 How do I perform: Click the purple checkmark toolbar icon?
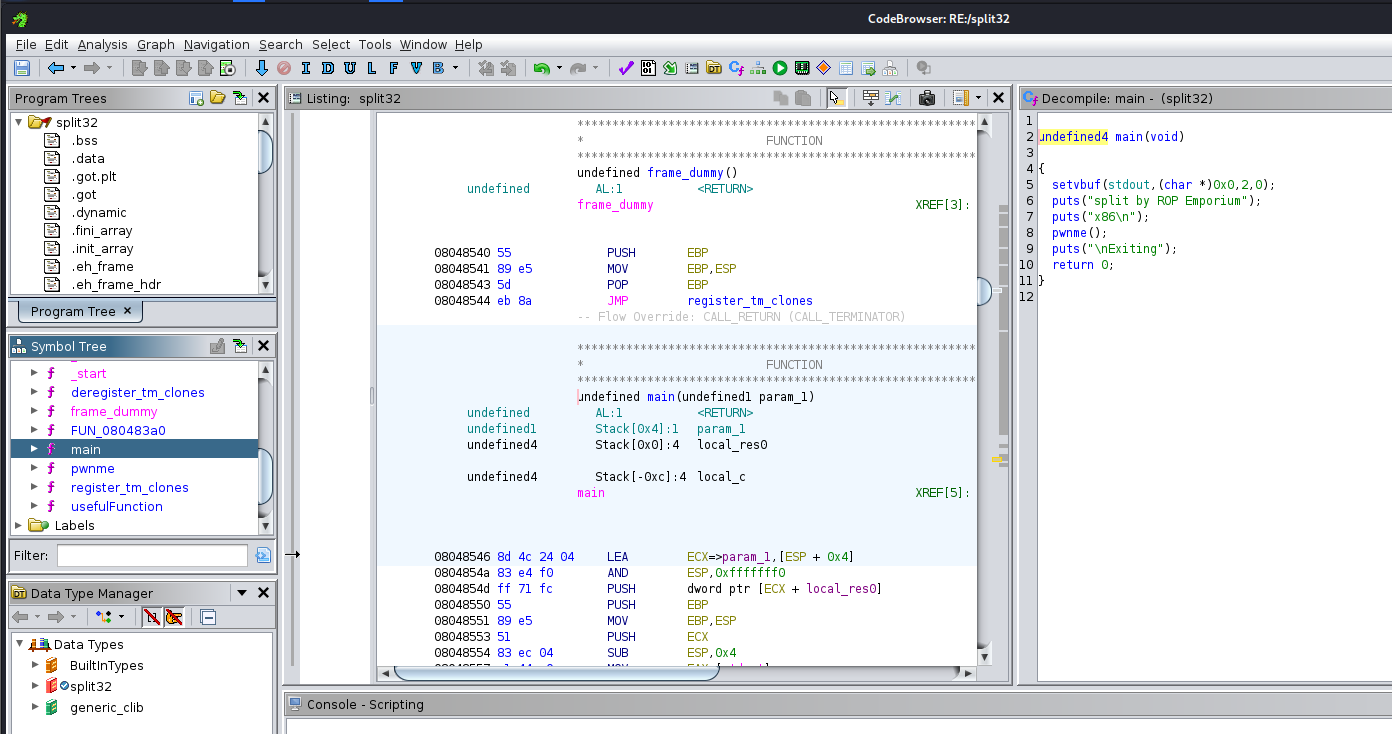click(x=626, y=68)
